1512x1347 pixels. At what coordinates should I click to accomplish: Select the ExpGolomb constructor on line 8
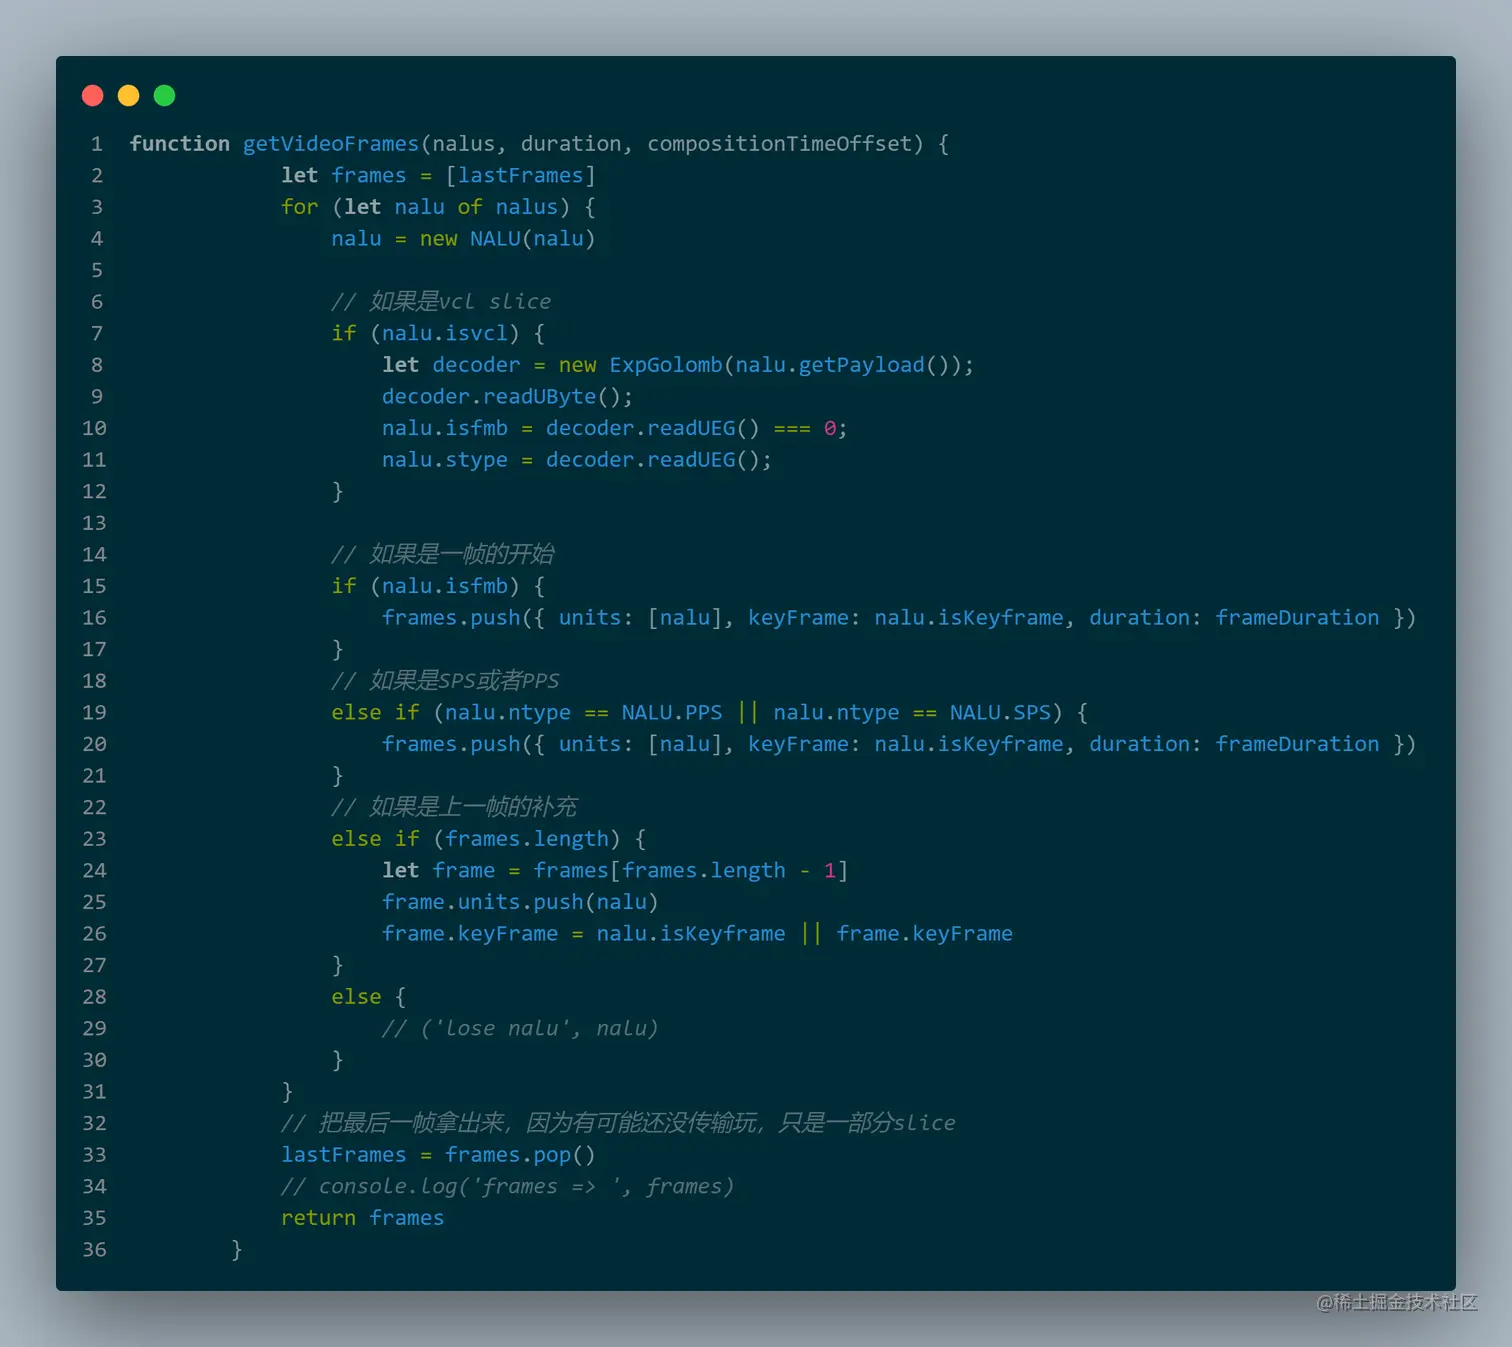coord(666,364)
